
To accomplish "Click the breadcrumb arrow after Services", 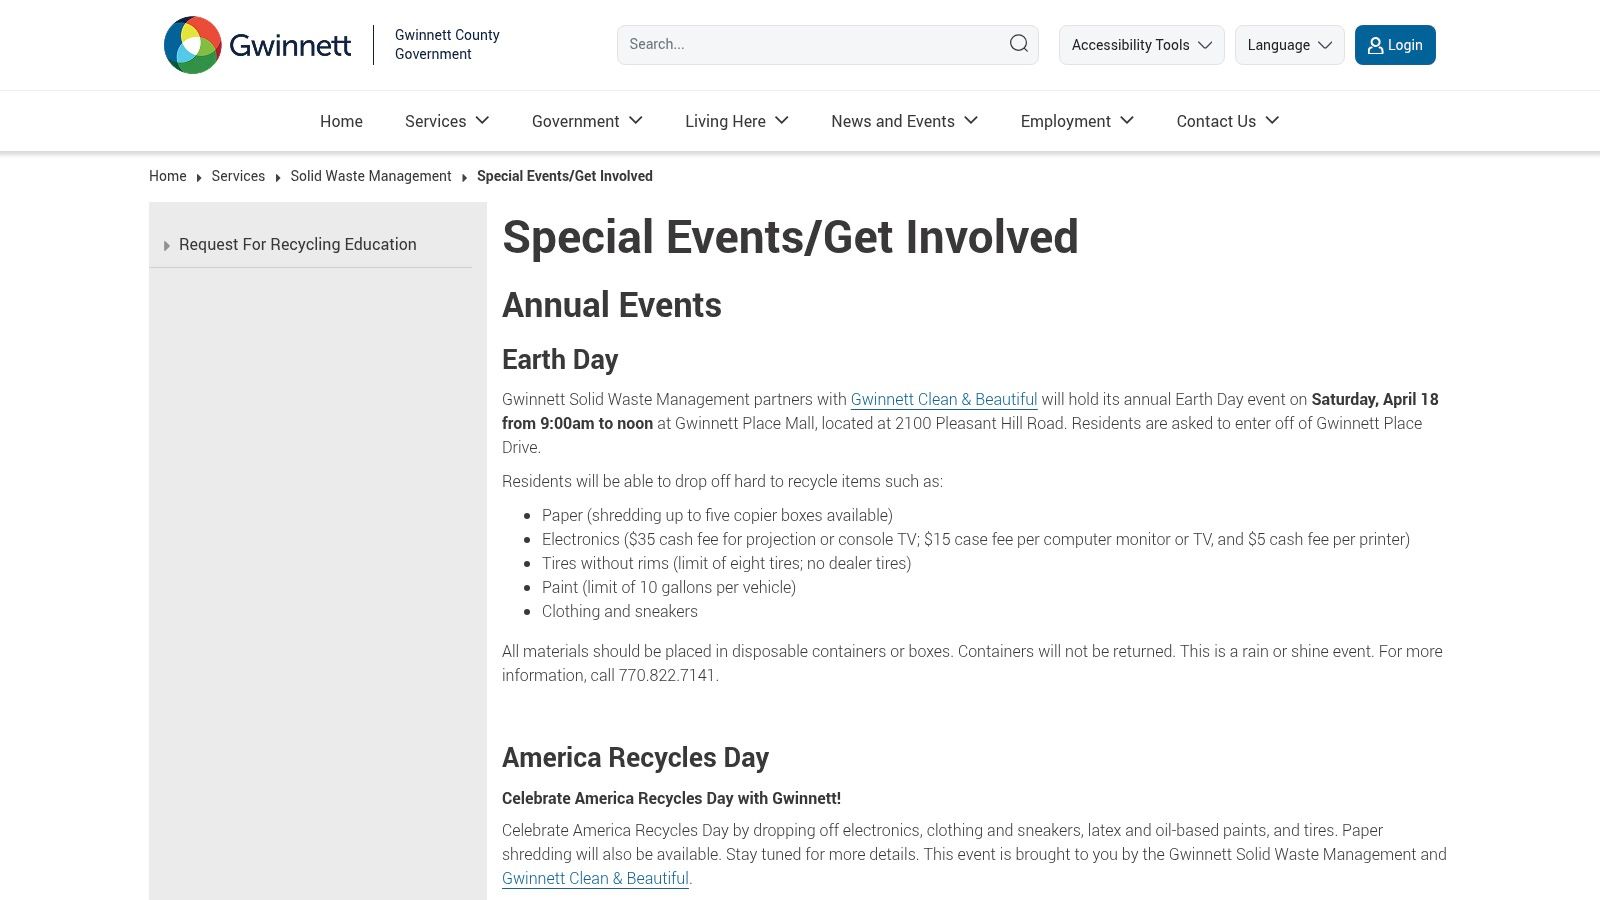I will click(x=277, y=176).
